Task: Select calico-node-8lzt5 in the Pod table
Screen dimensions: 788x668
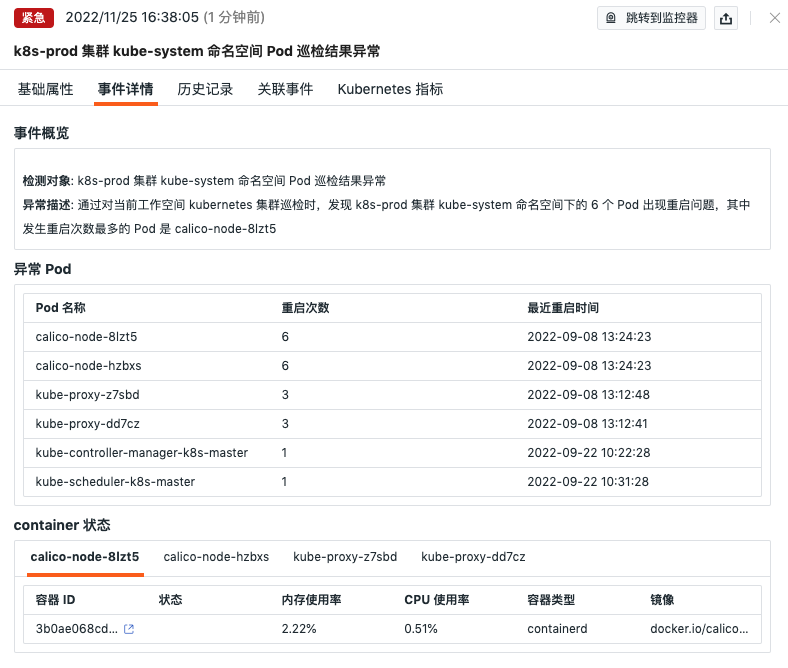Action: [86, 337]
